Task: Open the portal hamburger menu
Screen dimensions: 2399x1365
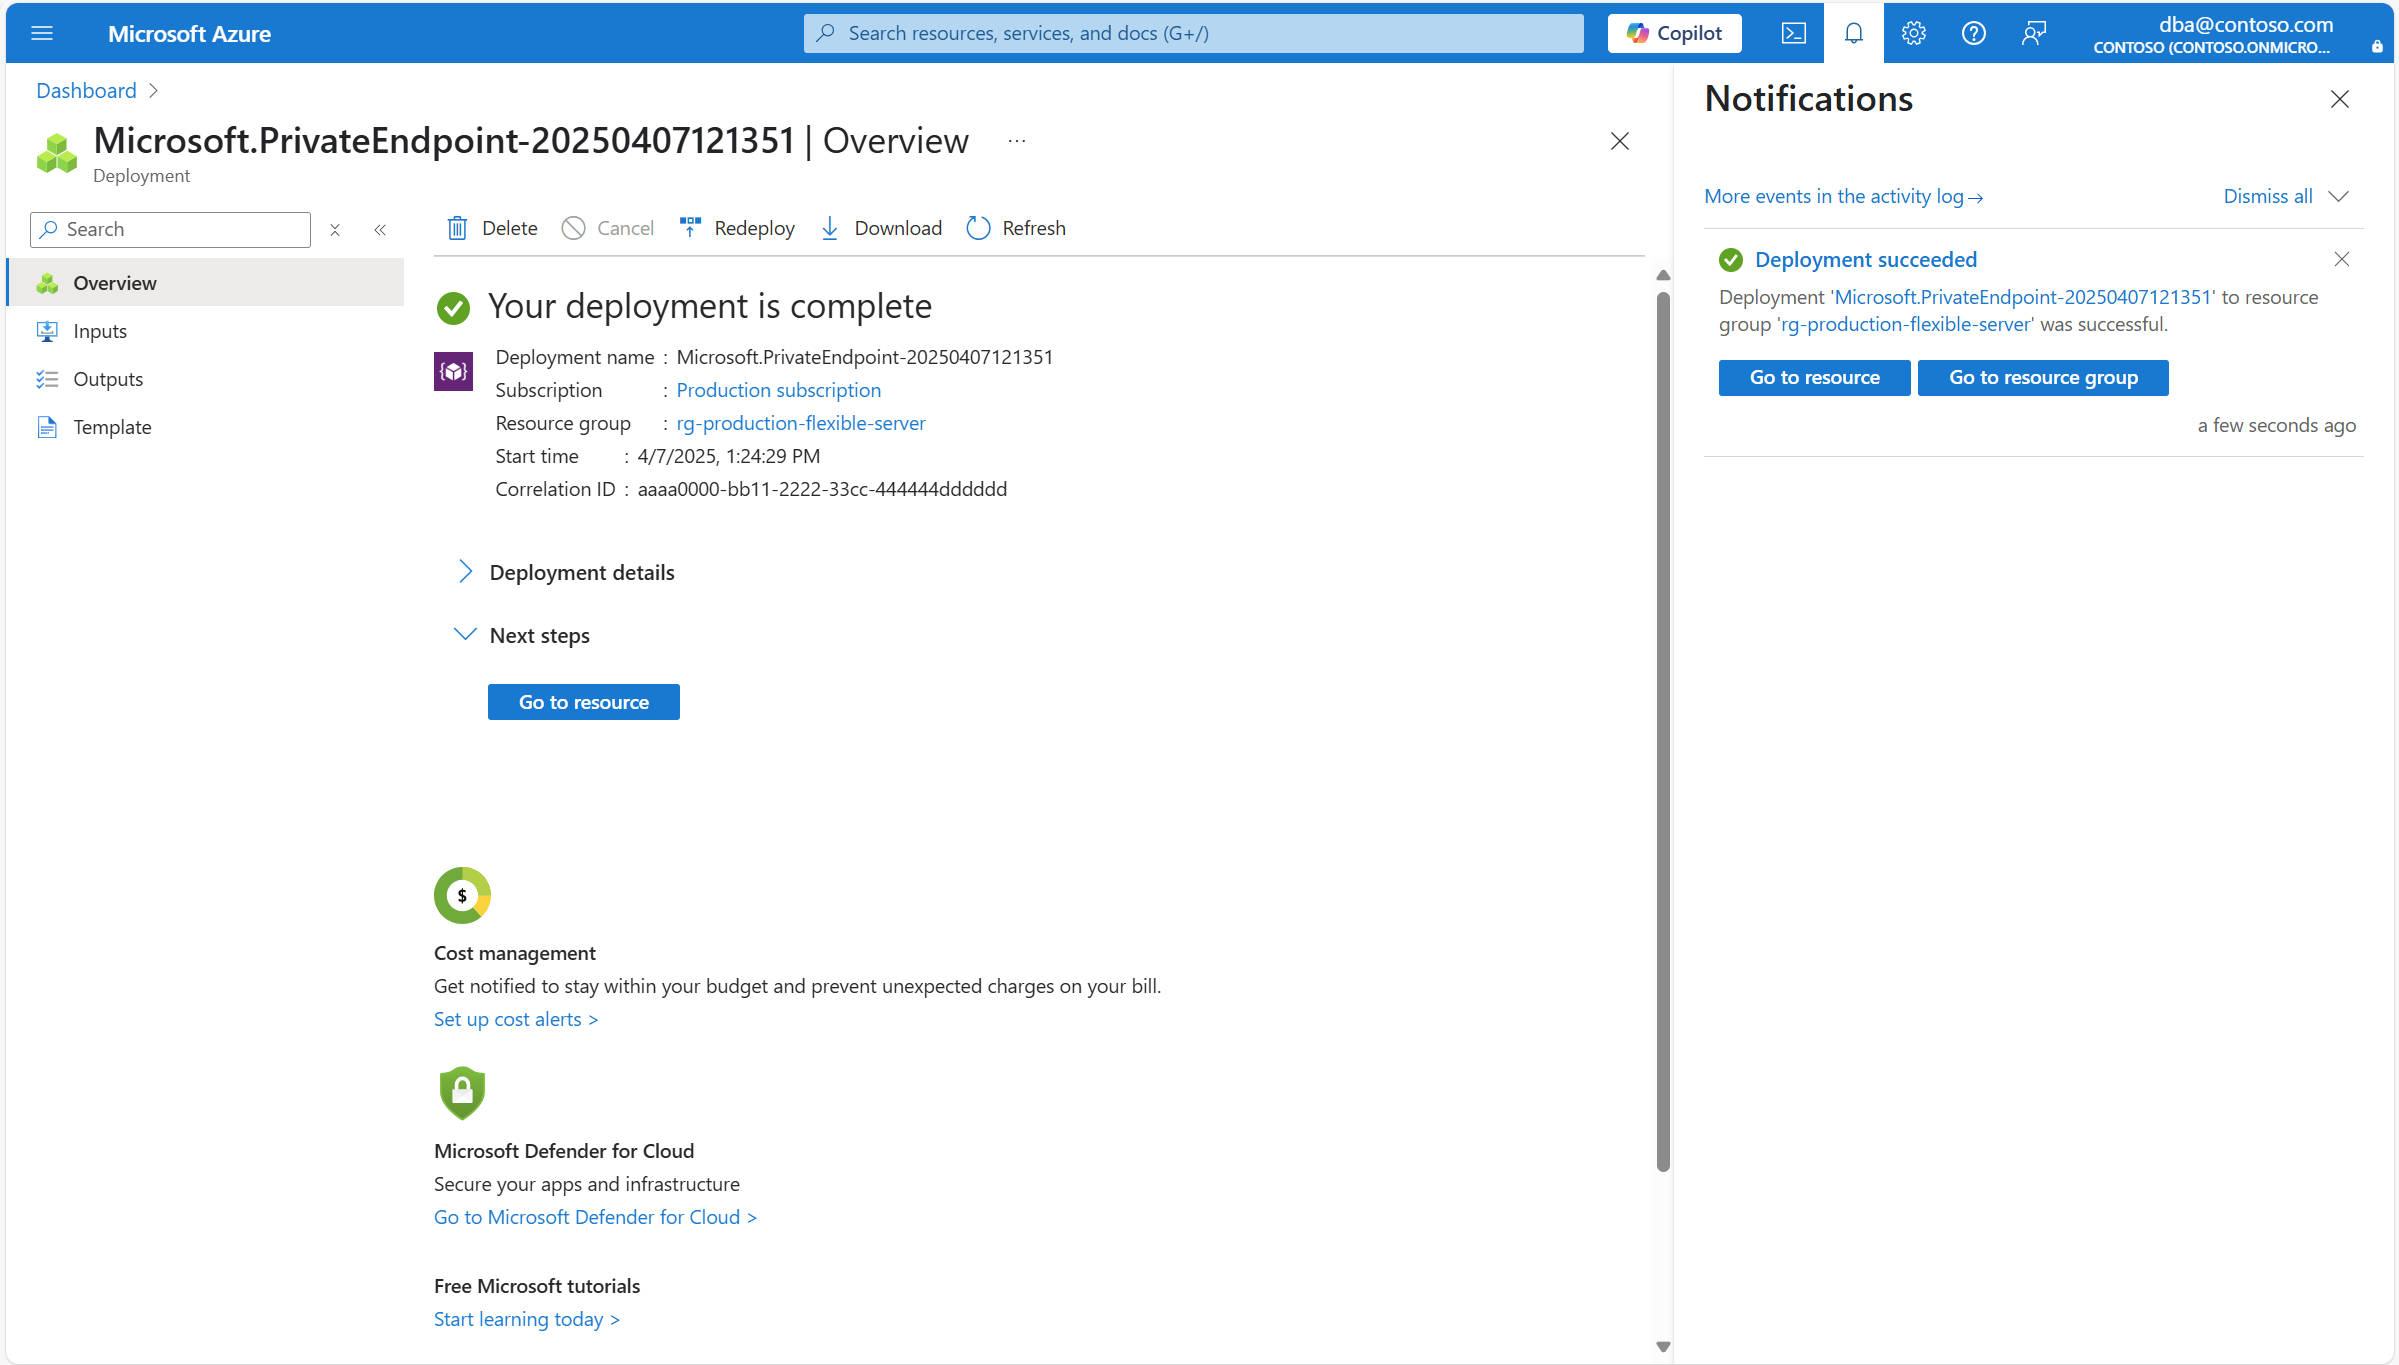Action: [x=42, y=33]
